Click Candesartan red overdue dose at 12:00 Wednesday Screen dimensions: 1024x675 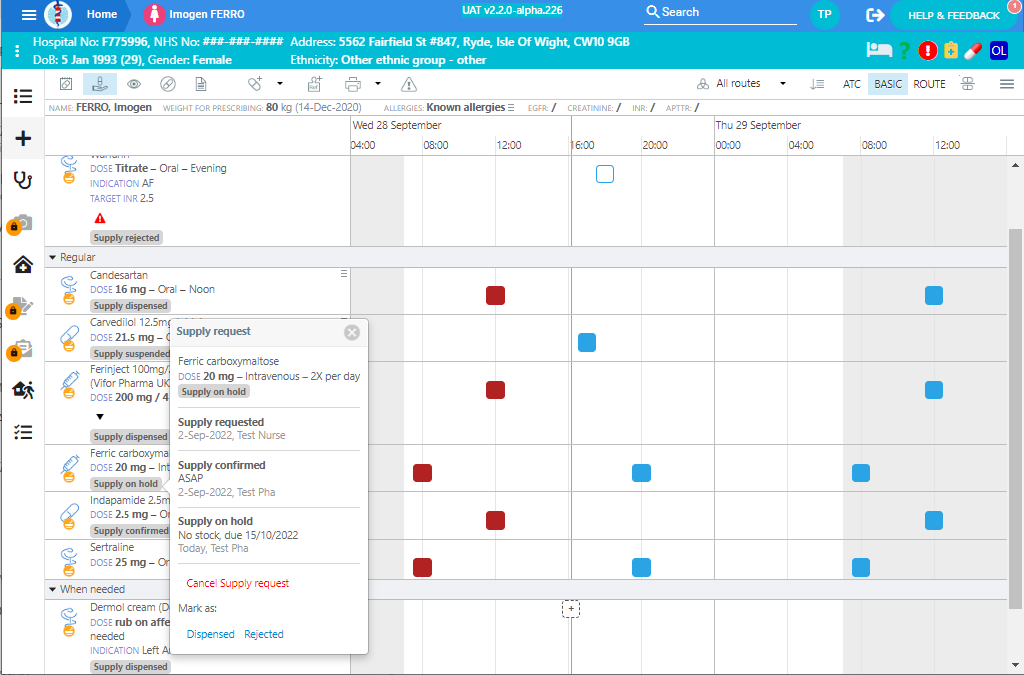[x=495, y=296]
